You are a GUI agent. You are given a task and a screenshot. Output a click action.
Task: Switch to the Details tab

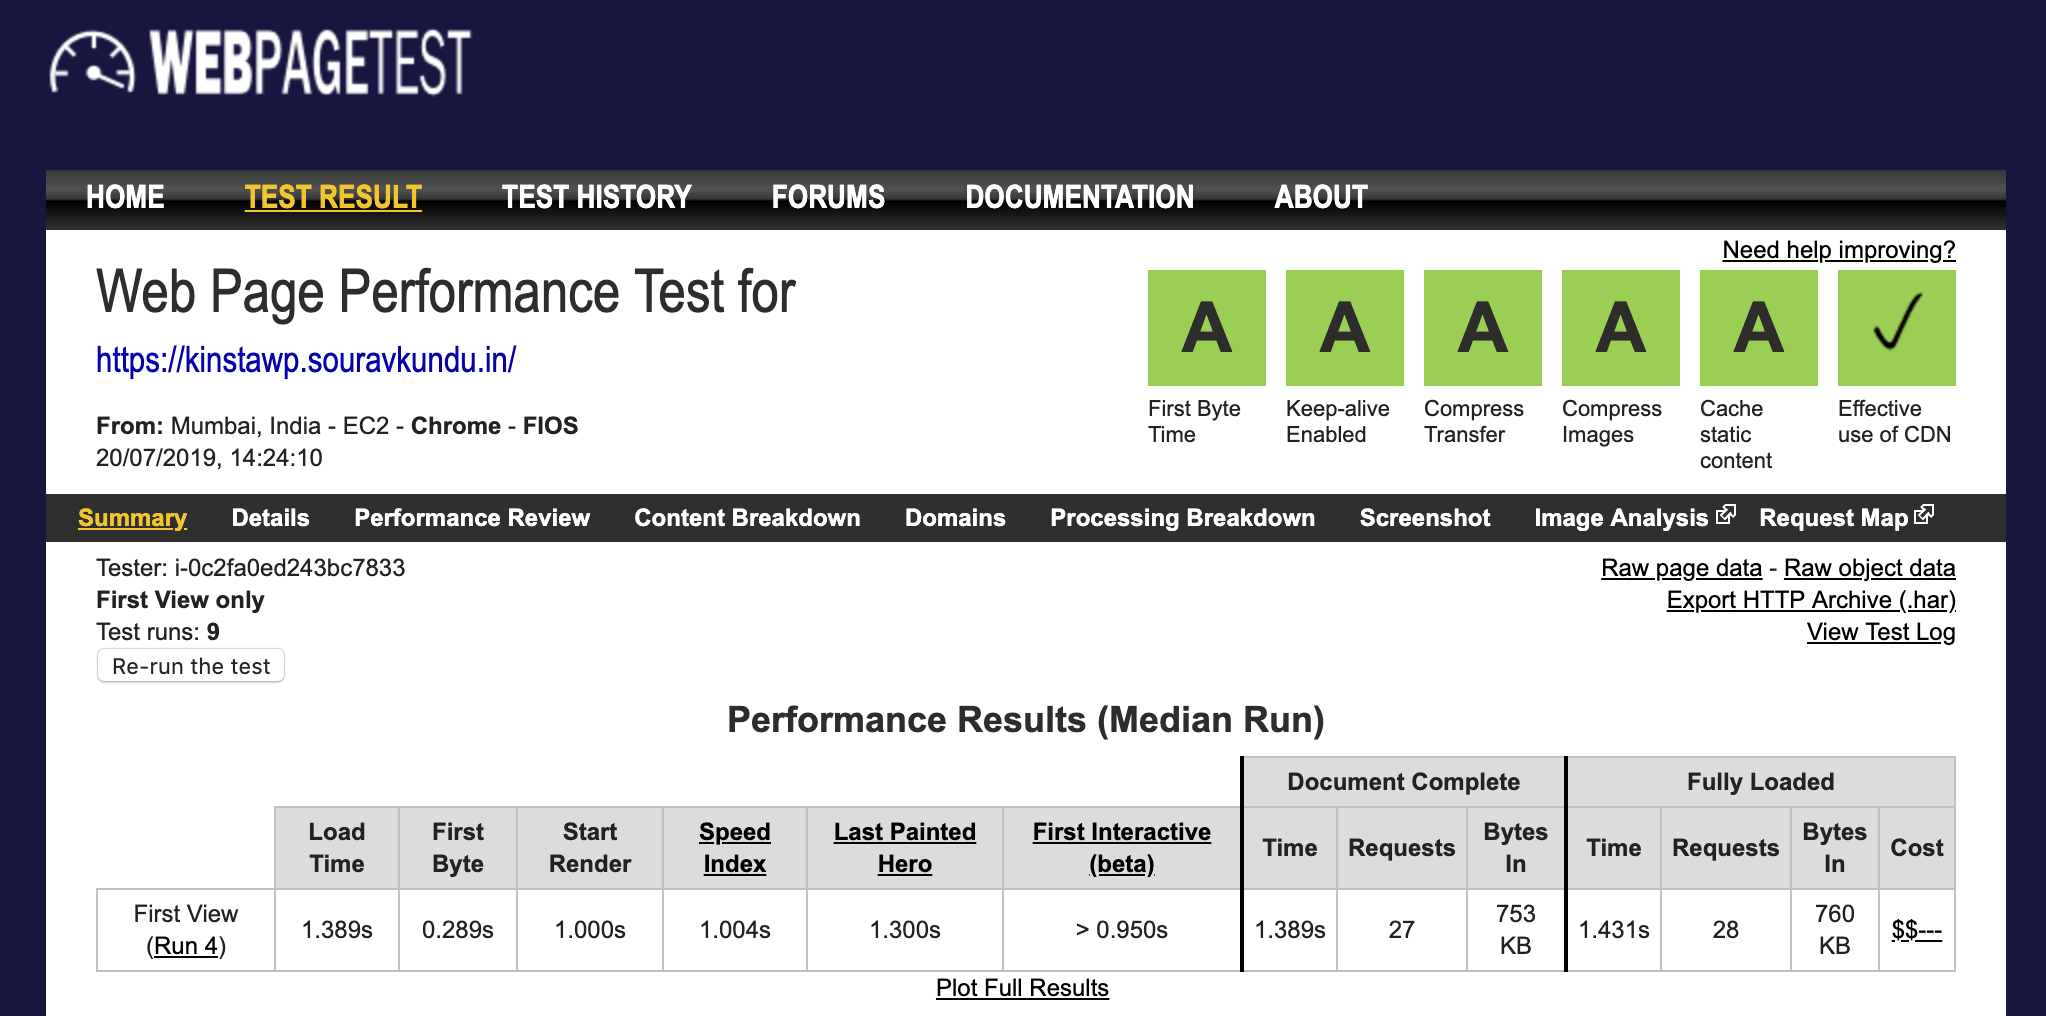point(270,518)
